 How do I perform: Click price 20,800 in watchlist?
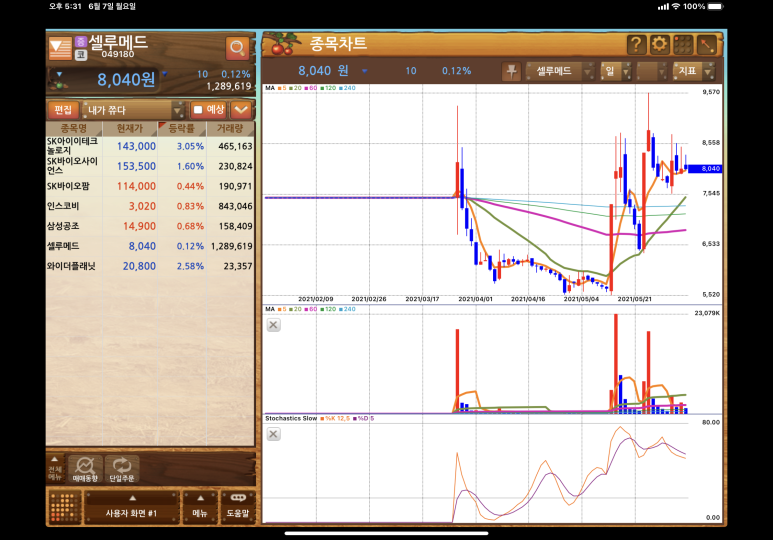(139, 266)
